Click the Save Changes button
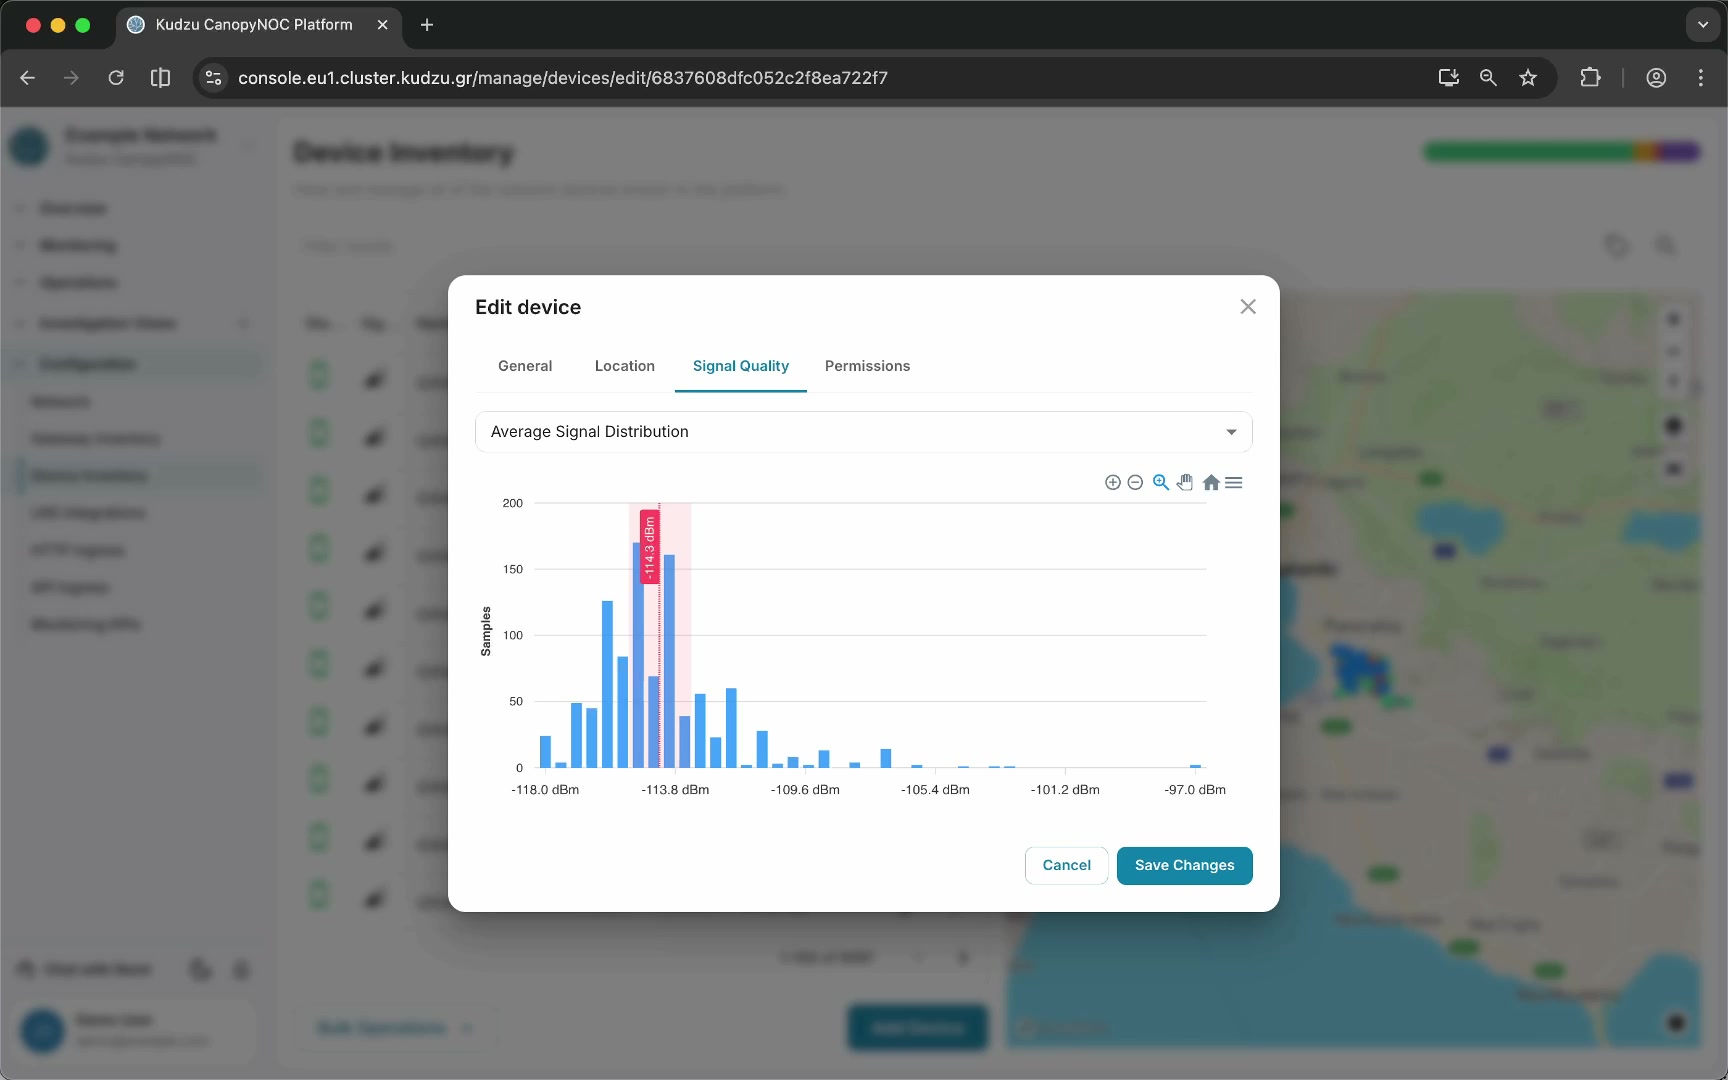 coord(1184,866)
